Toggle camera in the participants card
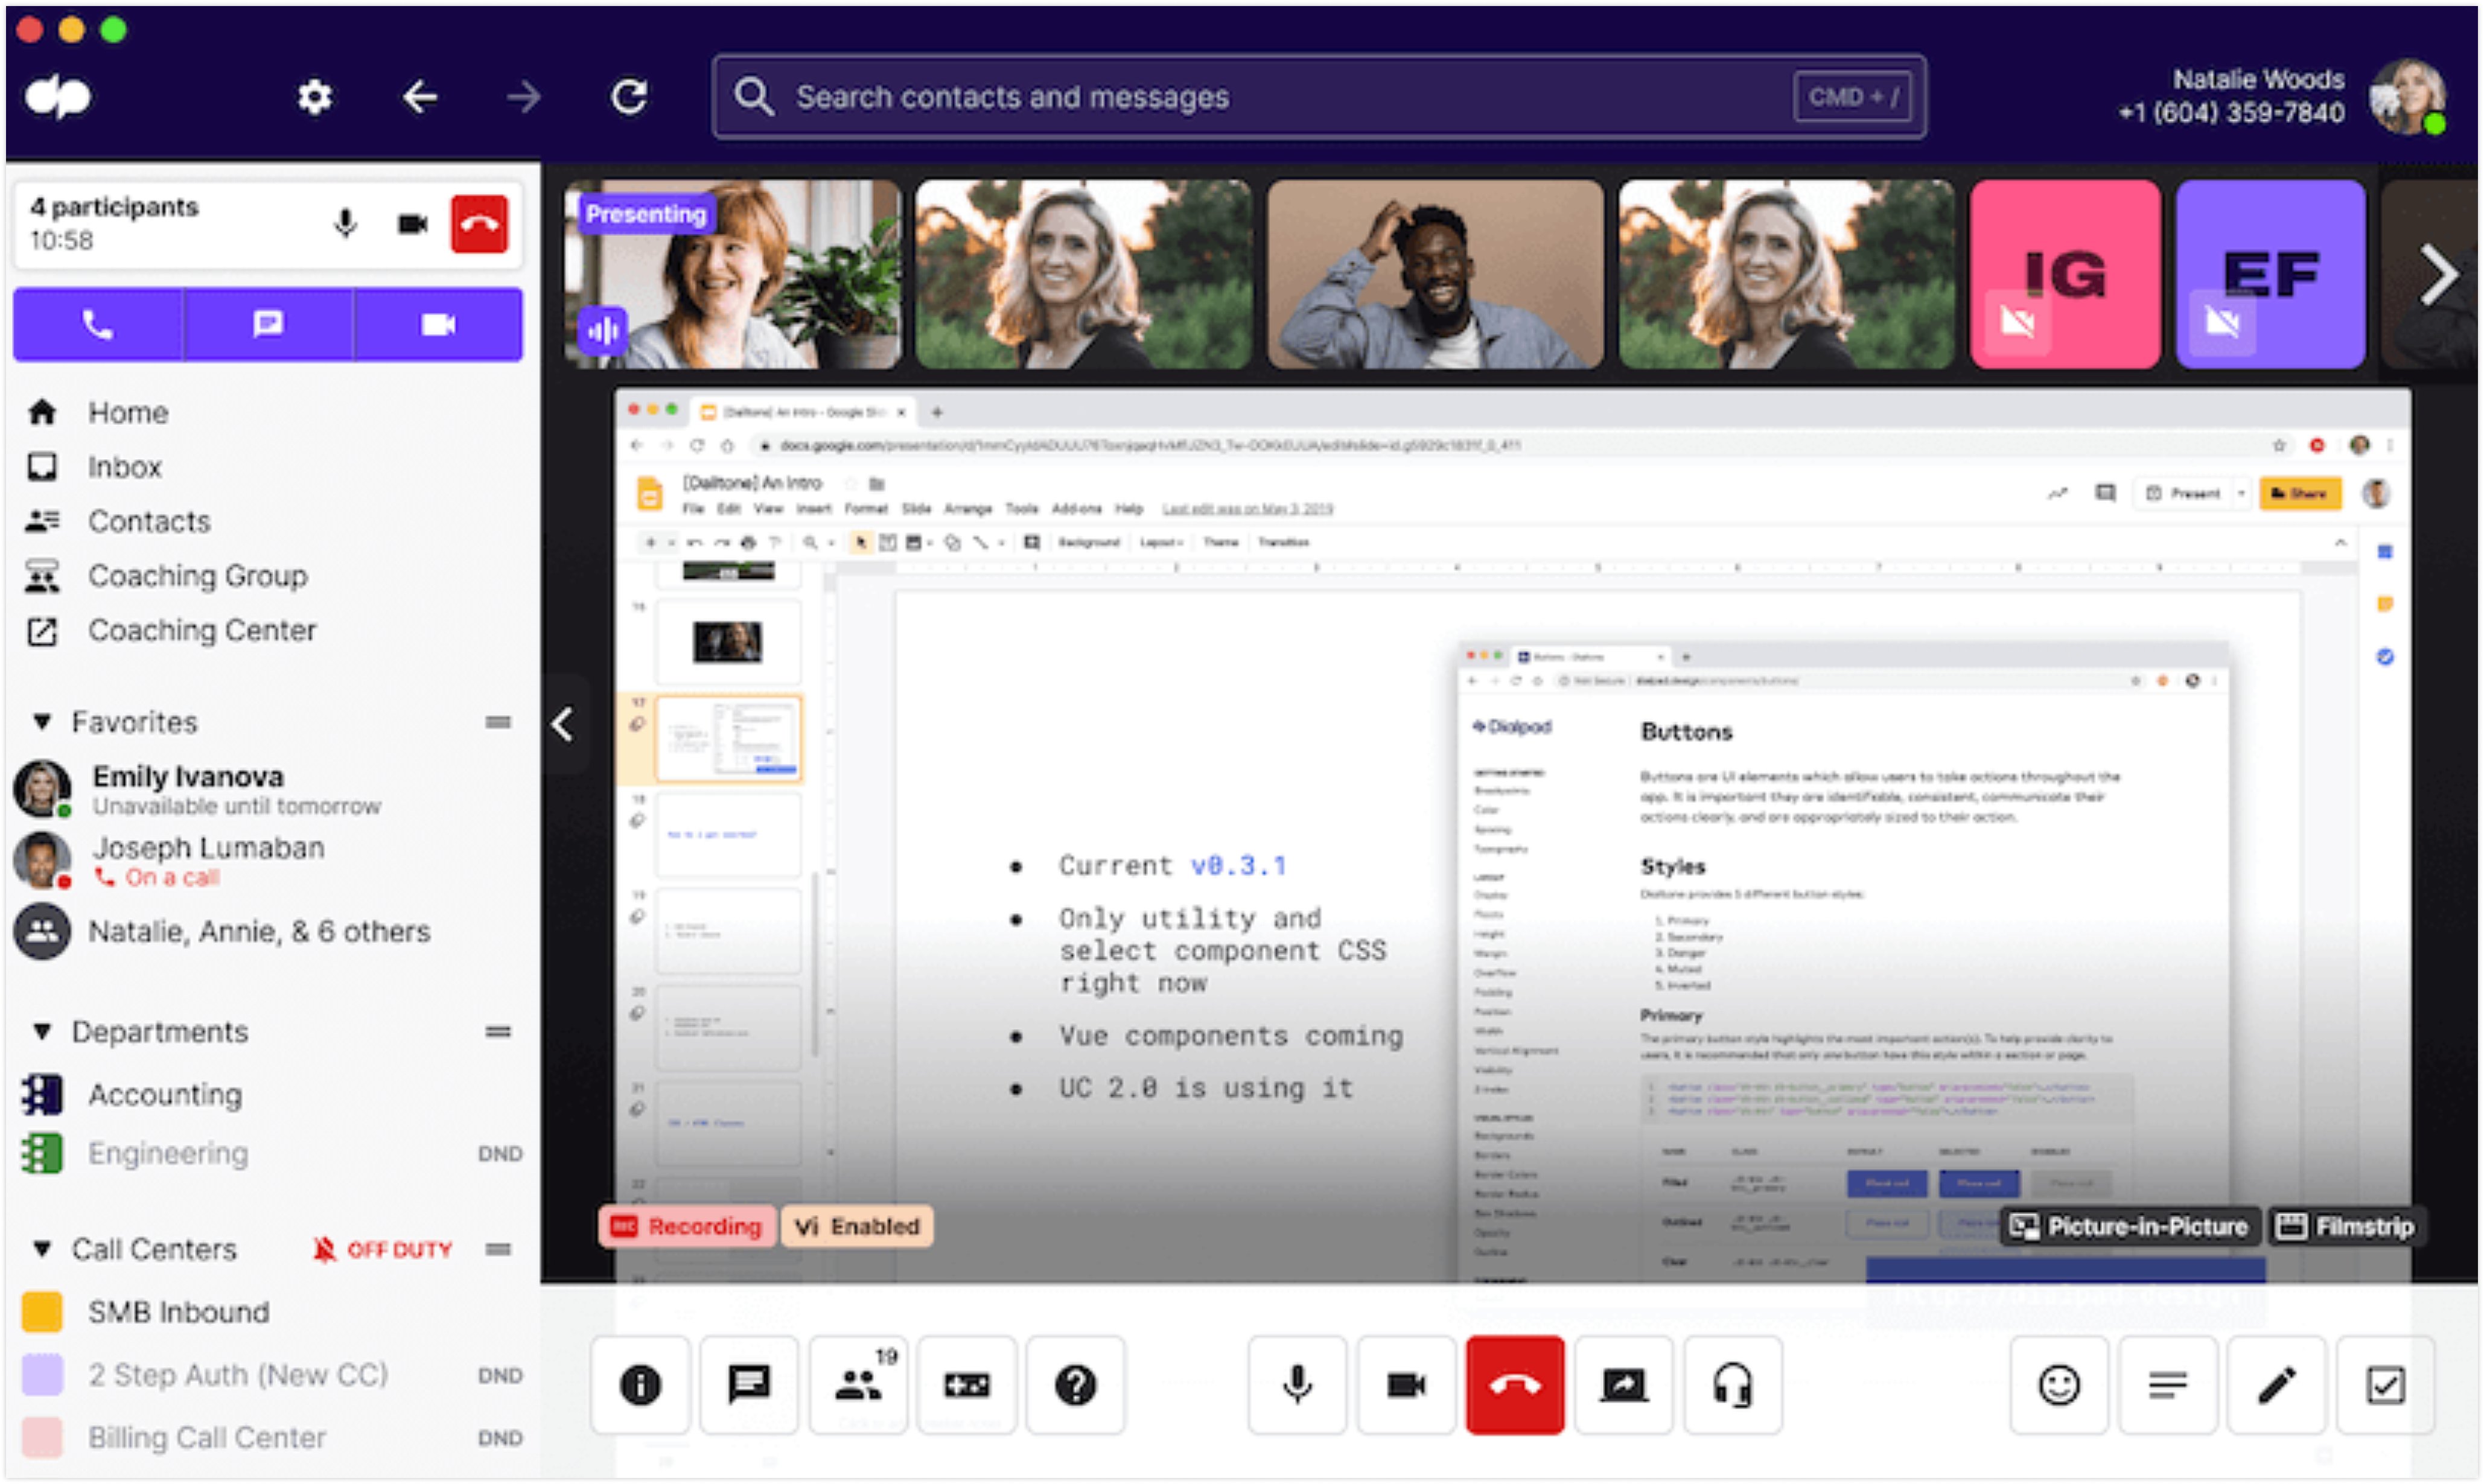This screenshot has height=1484, width=2484. click(x=413, y=223)
